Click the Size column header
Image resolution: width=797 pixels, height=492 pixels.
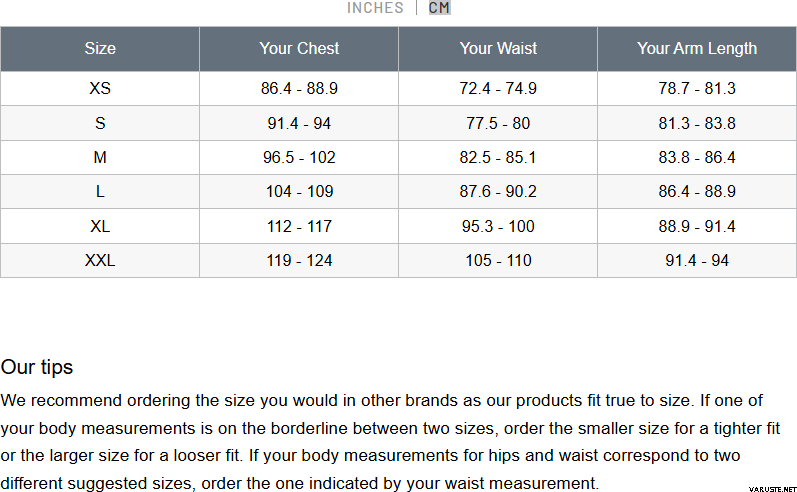[x=100, y=48]
